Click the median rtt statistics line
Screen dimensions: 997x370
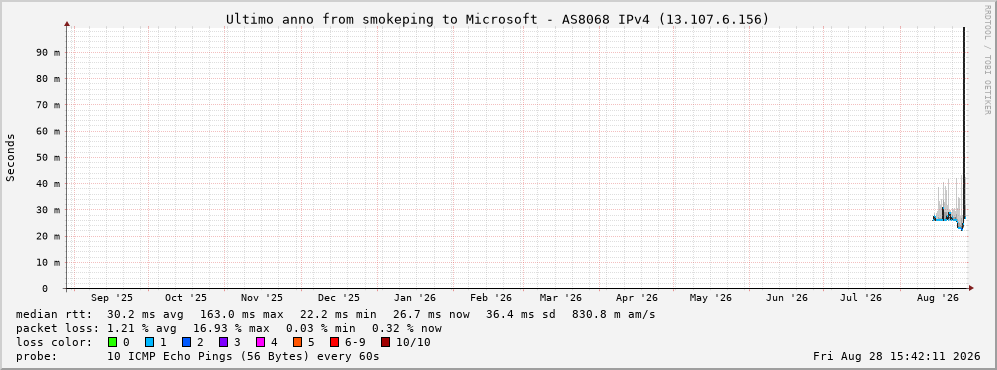(x=335, y=315)
